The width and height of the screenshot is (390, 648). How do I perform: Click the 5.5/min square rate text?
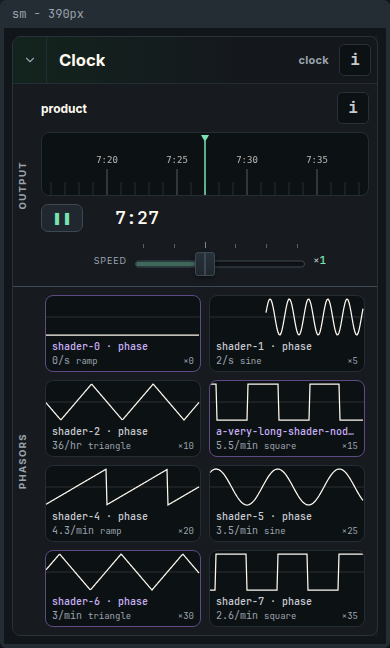point(256,446)
